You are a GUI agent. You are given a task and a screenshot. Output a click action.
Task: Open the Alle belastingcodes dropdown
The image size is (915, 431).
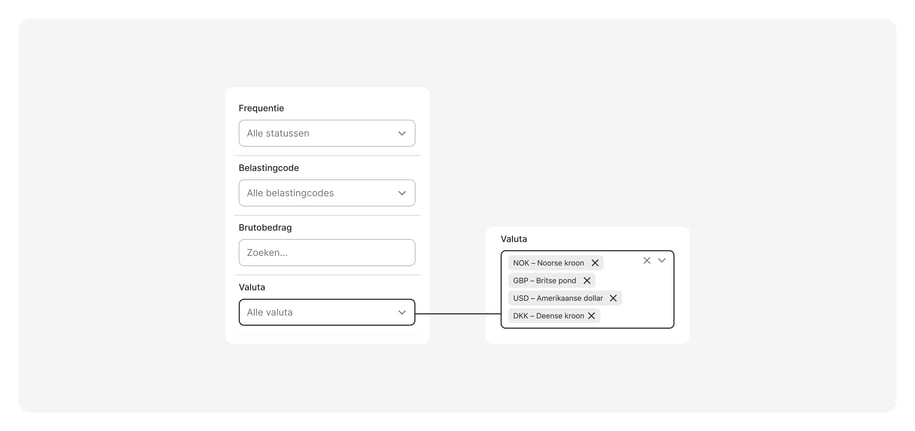[x=327, y=193]
